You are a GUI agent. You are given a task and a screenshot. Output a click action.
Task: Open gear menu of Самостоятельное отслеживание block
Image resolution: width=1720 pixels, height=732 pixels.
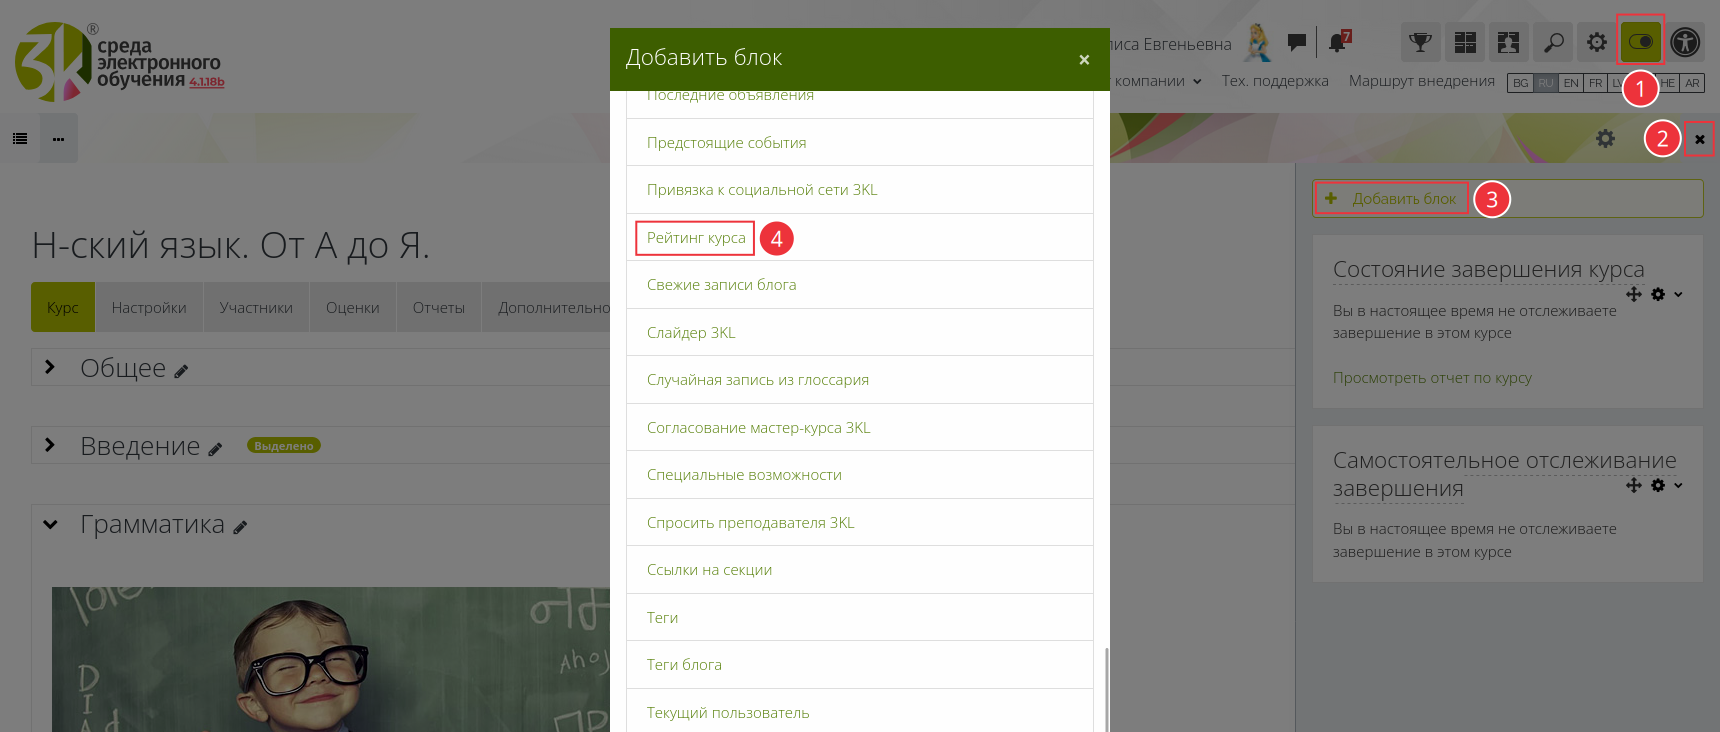tap(1665, 485)
